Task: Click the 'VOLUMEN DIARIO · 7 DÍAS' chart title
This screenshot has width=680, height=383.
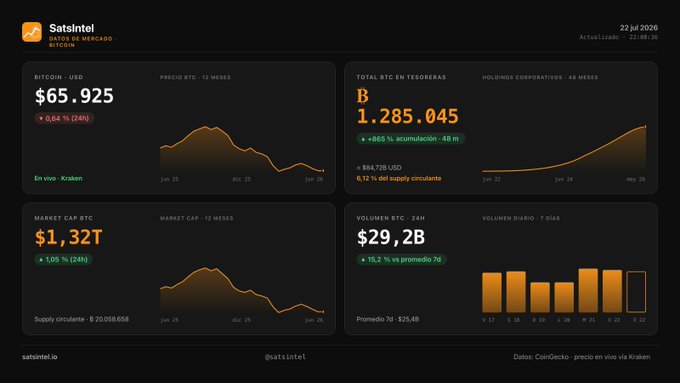Action: click(521, 218)
